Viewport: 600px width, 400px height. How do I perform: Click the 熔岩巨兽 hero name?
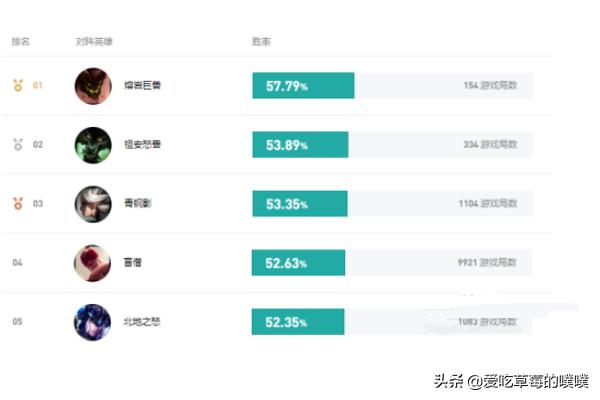tap(142, 85)
